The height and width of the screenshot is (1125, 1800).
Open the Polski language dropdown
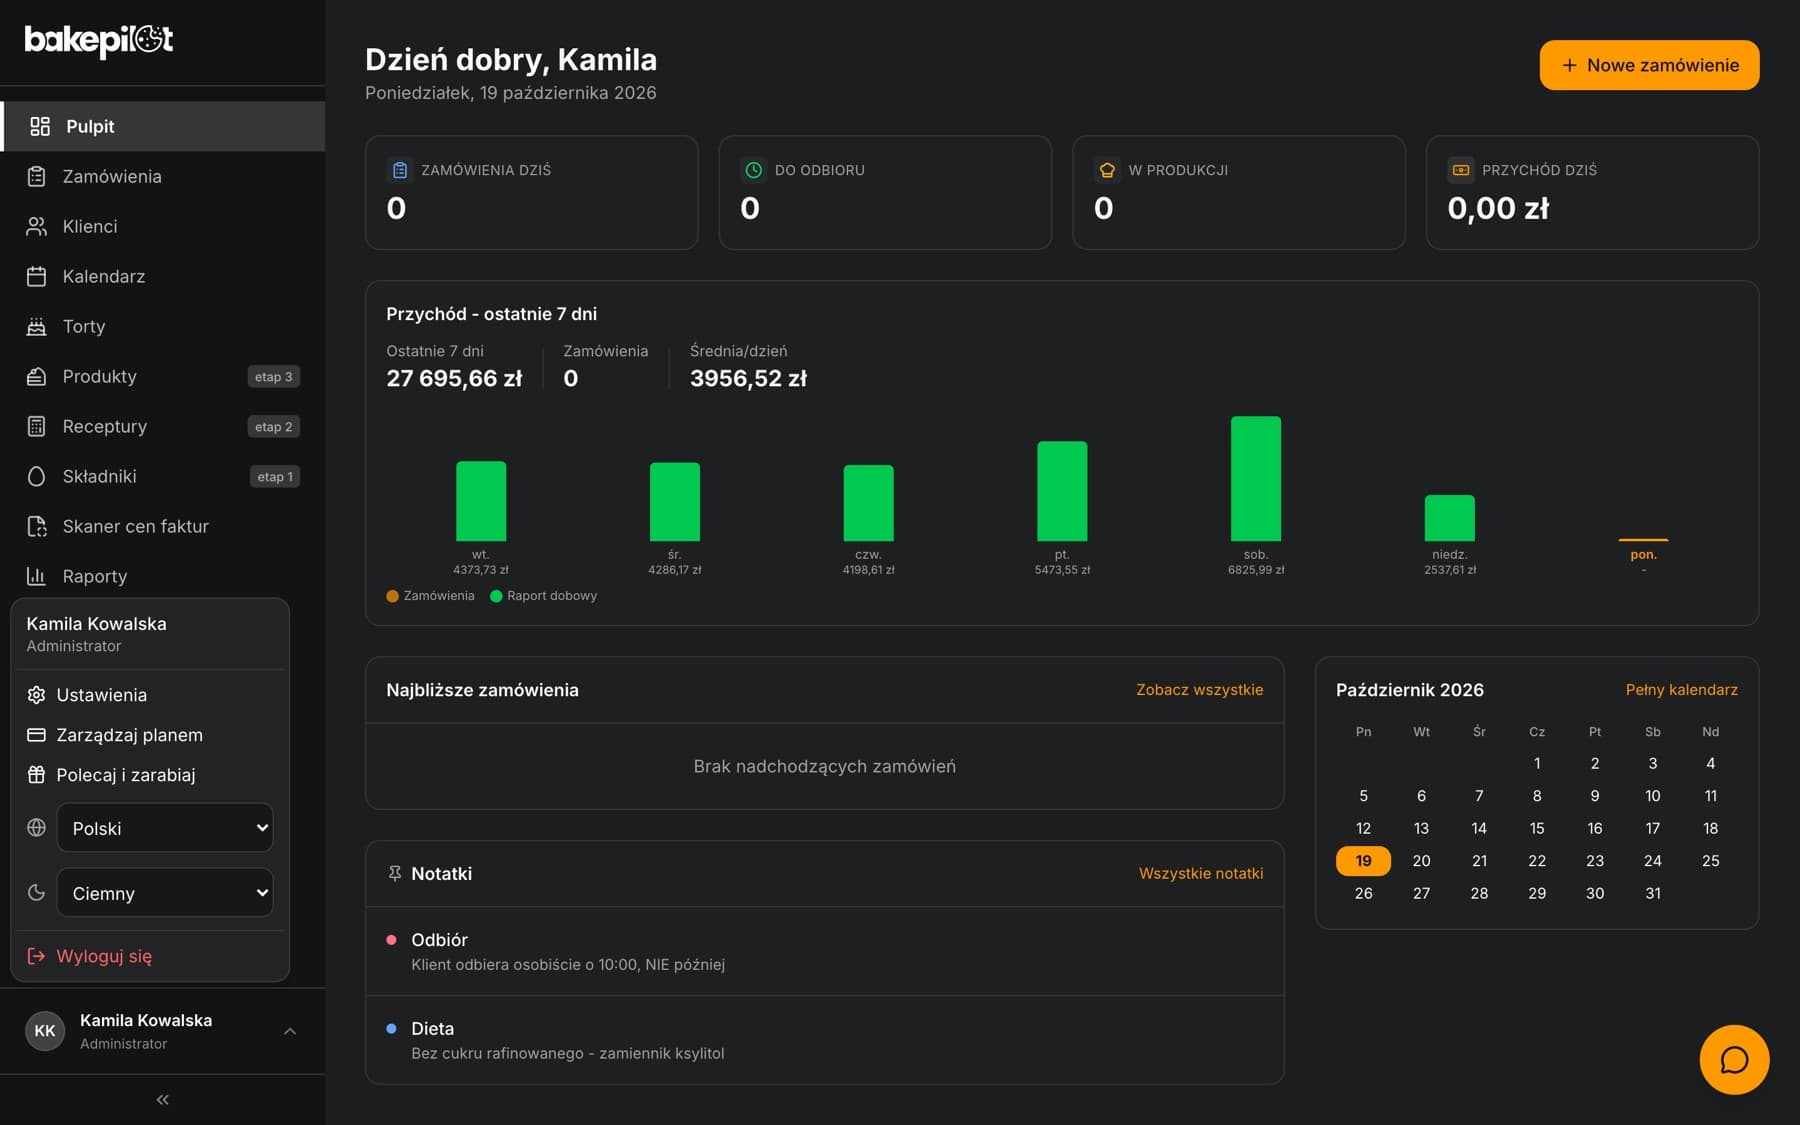165,828
